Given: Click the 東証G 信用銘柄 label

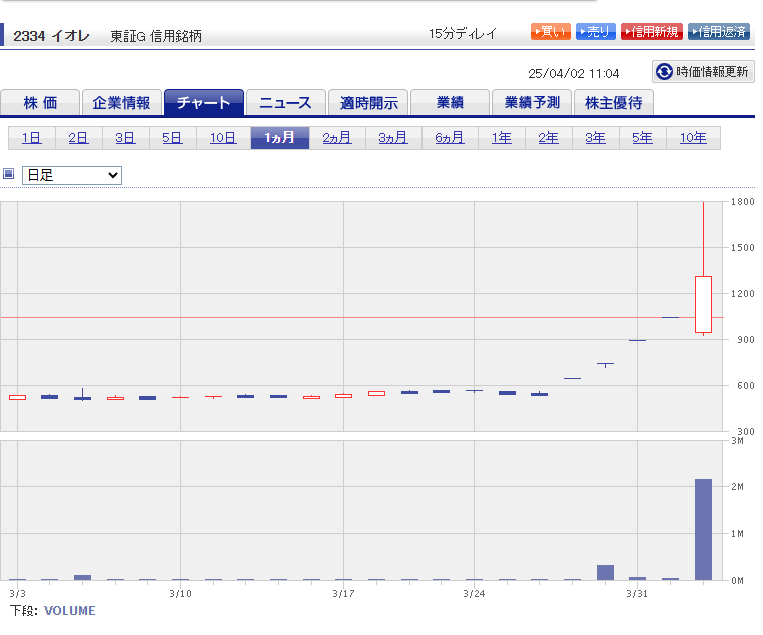Looking at the screenshot, I should tap(156, 36).
